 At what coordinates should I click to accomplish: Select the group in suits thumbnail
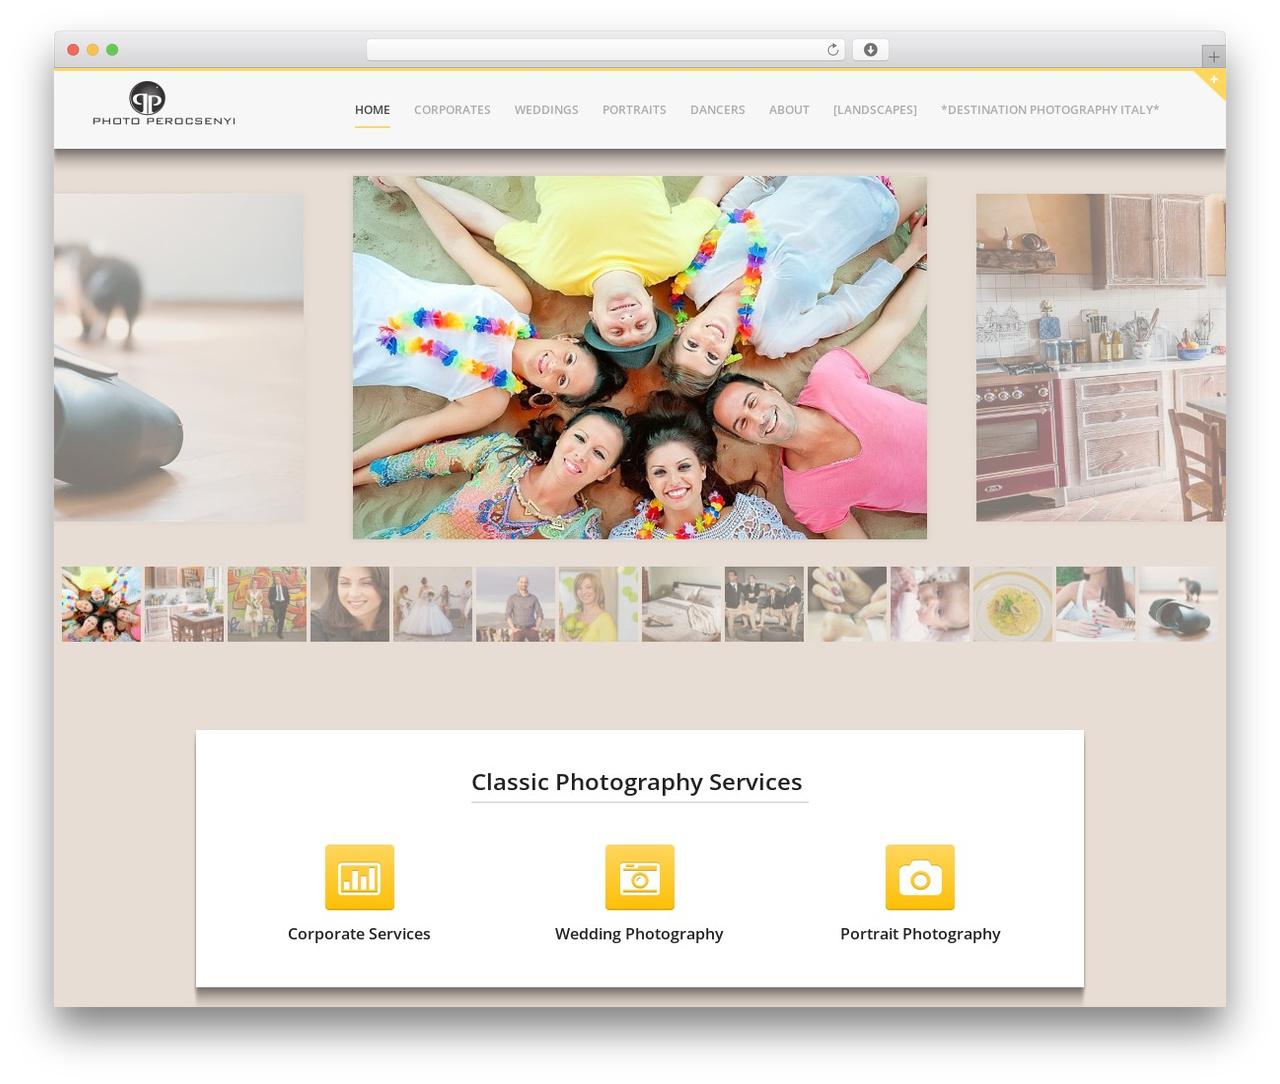click(x=764, y=604)
